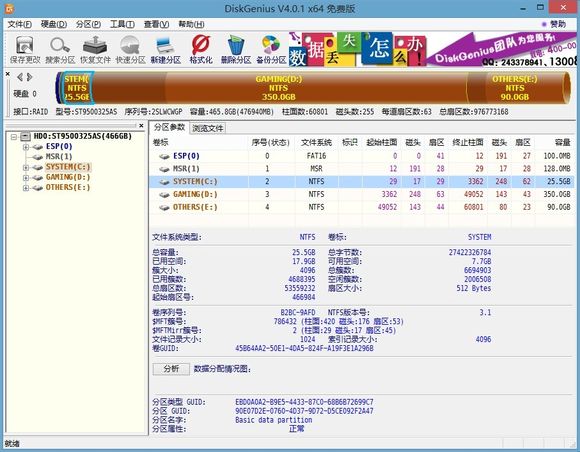Go to previous disk with left arrow

coord(20,77)
